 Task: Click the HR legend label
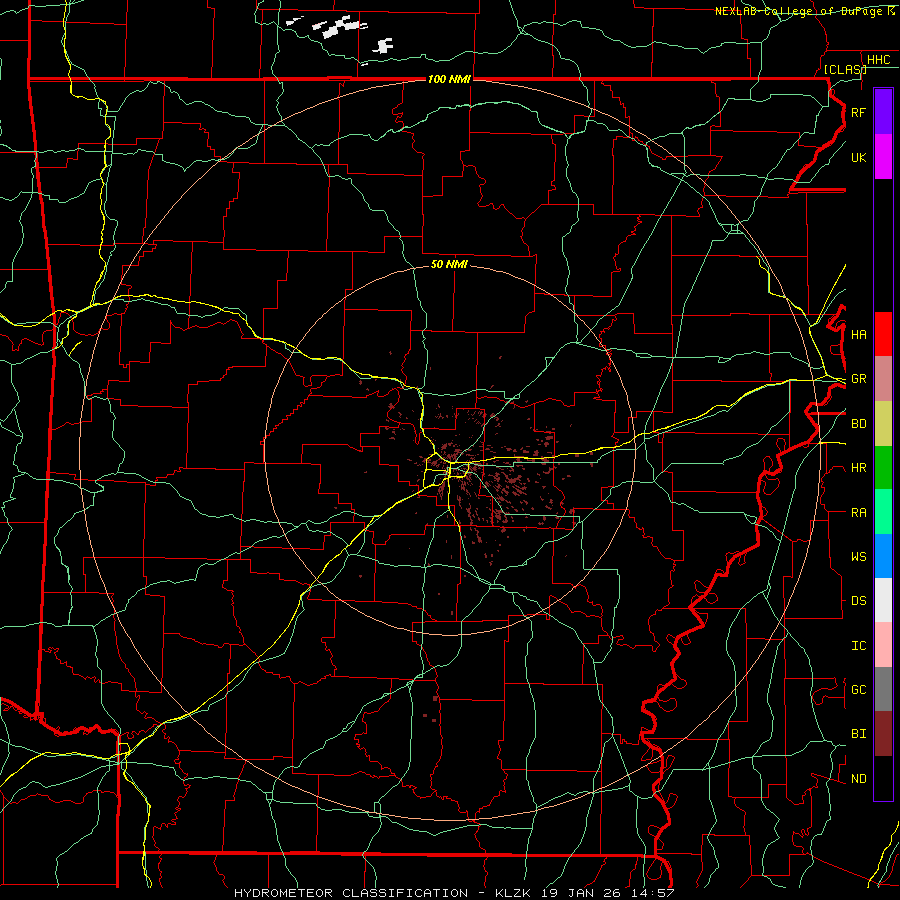point(858,468)
